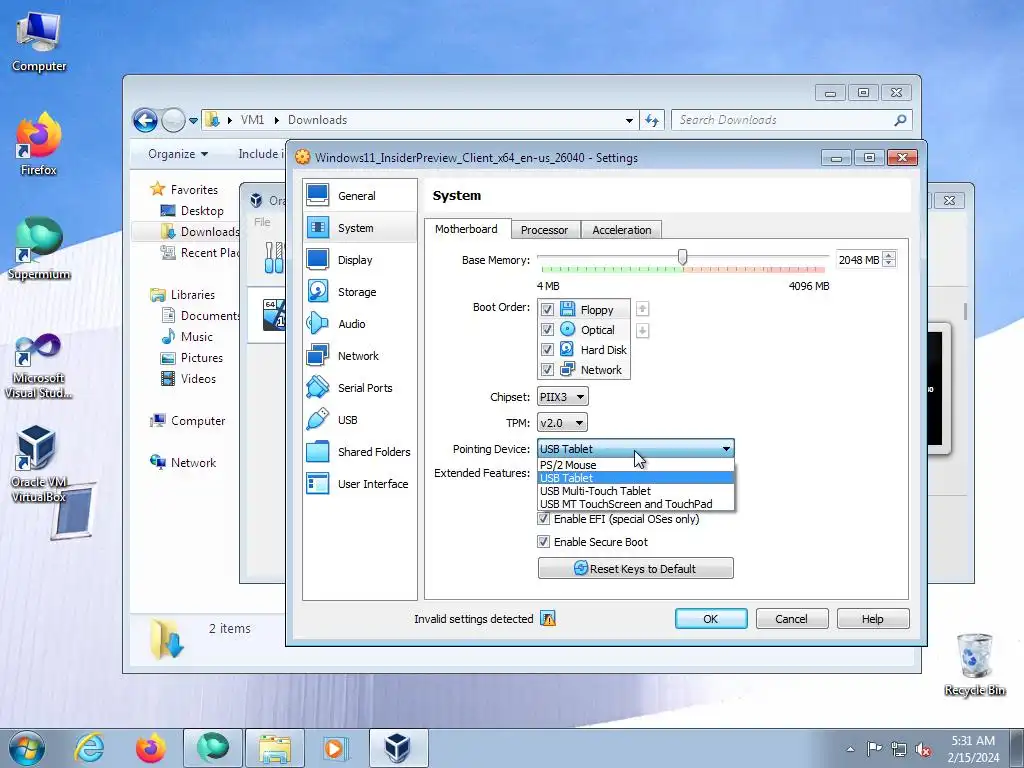Click the Optical disc boot icon
This screenshot has height=768, width=1024.
click(568, 329)
